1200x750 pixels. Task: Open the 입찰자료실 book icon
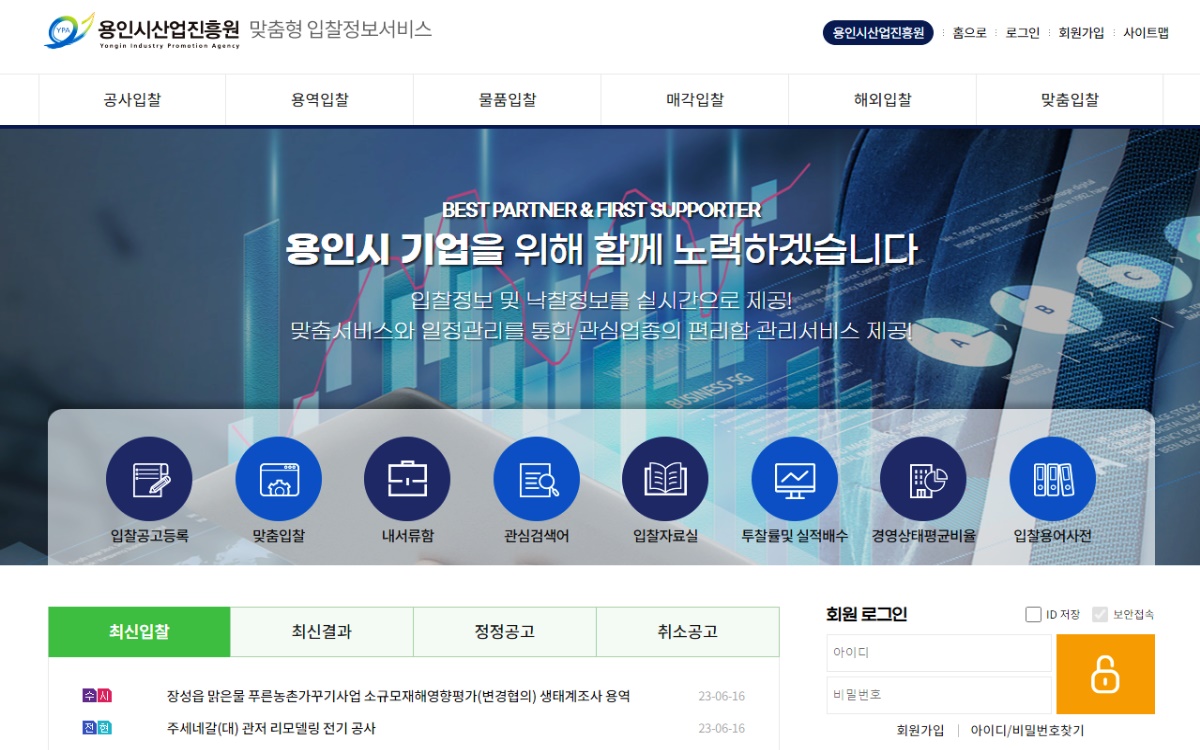click(x=665, y=480)
